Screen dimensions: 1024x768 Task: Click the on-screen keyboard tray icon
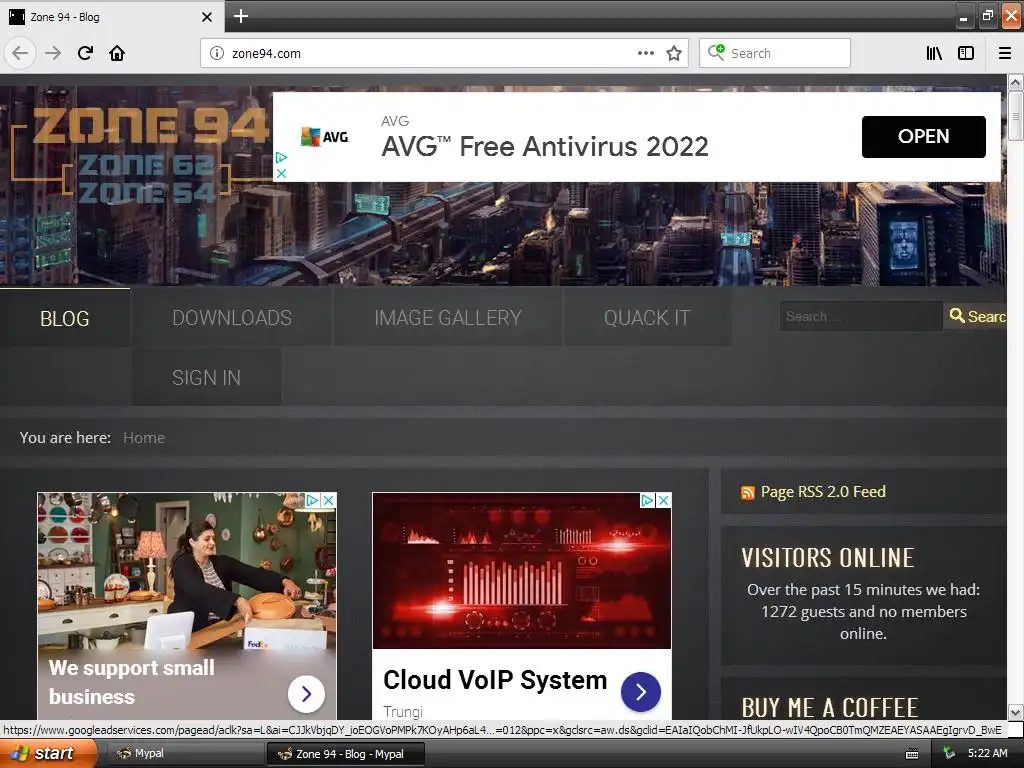[x=912, y=754]
